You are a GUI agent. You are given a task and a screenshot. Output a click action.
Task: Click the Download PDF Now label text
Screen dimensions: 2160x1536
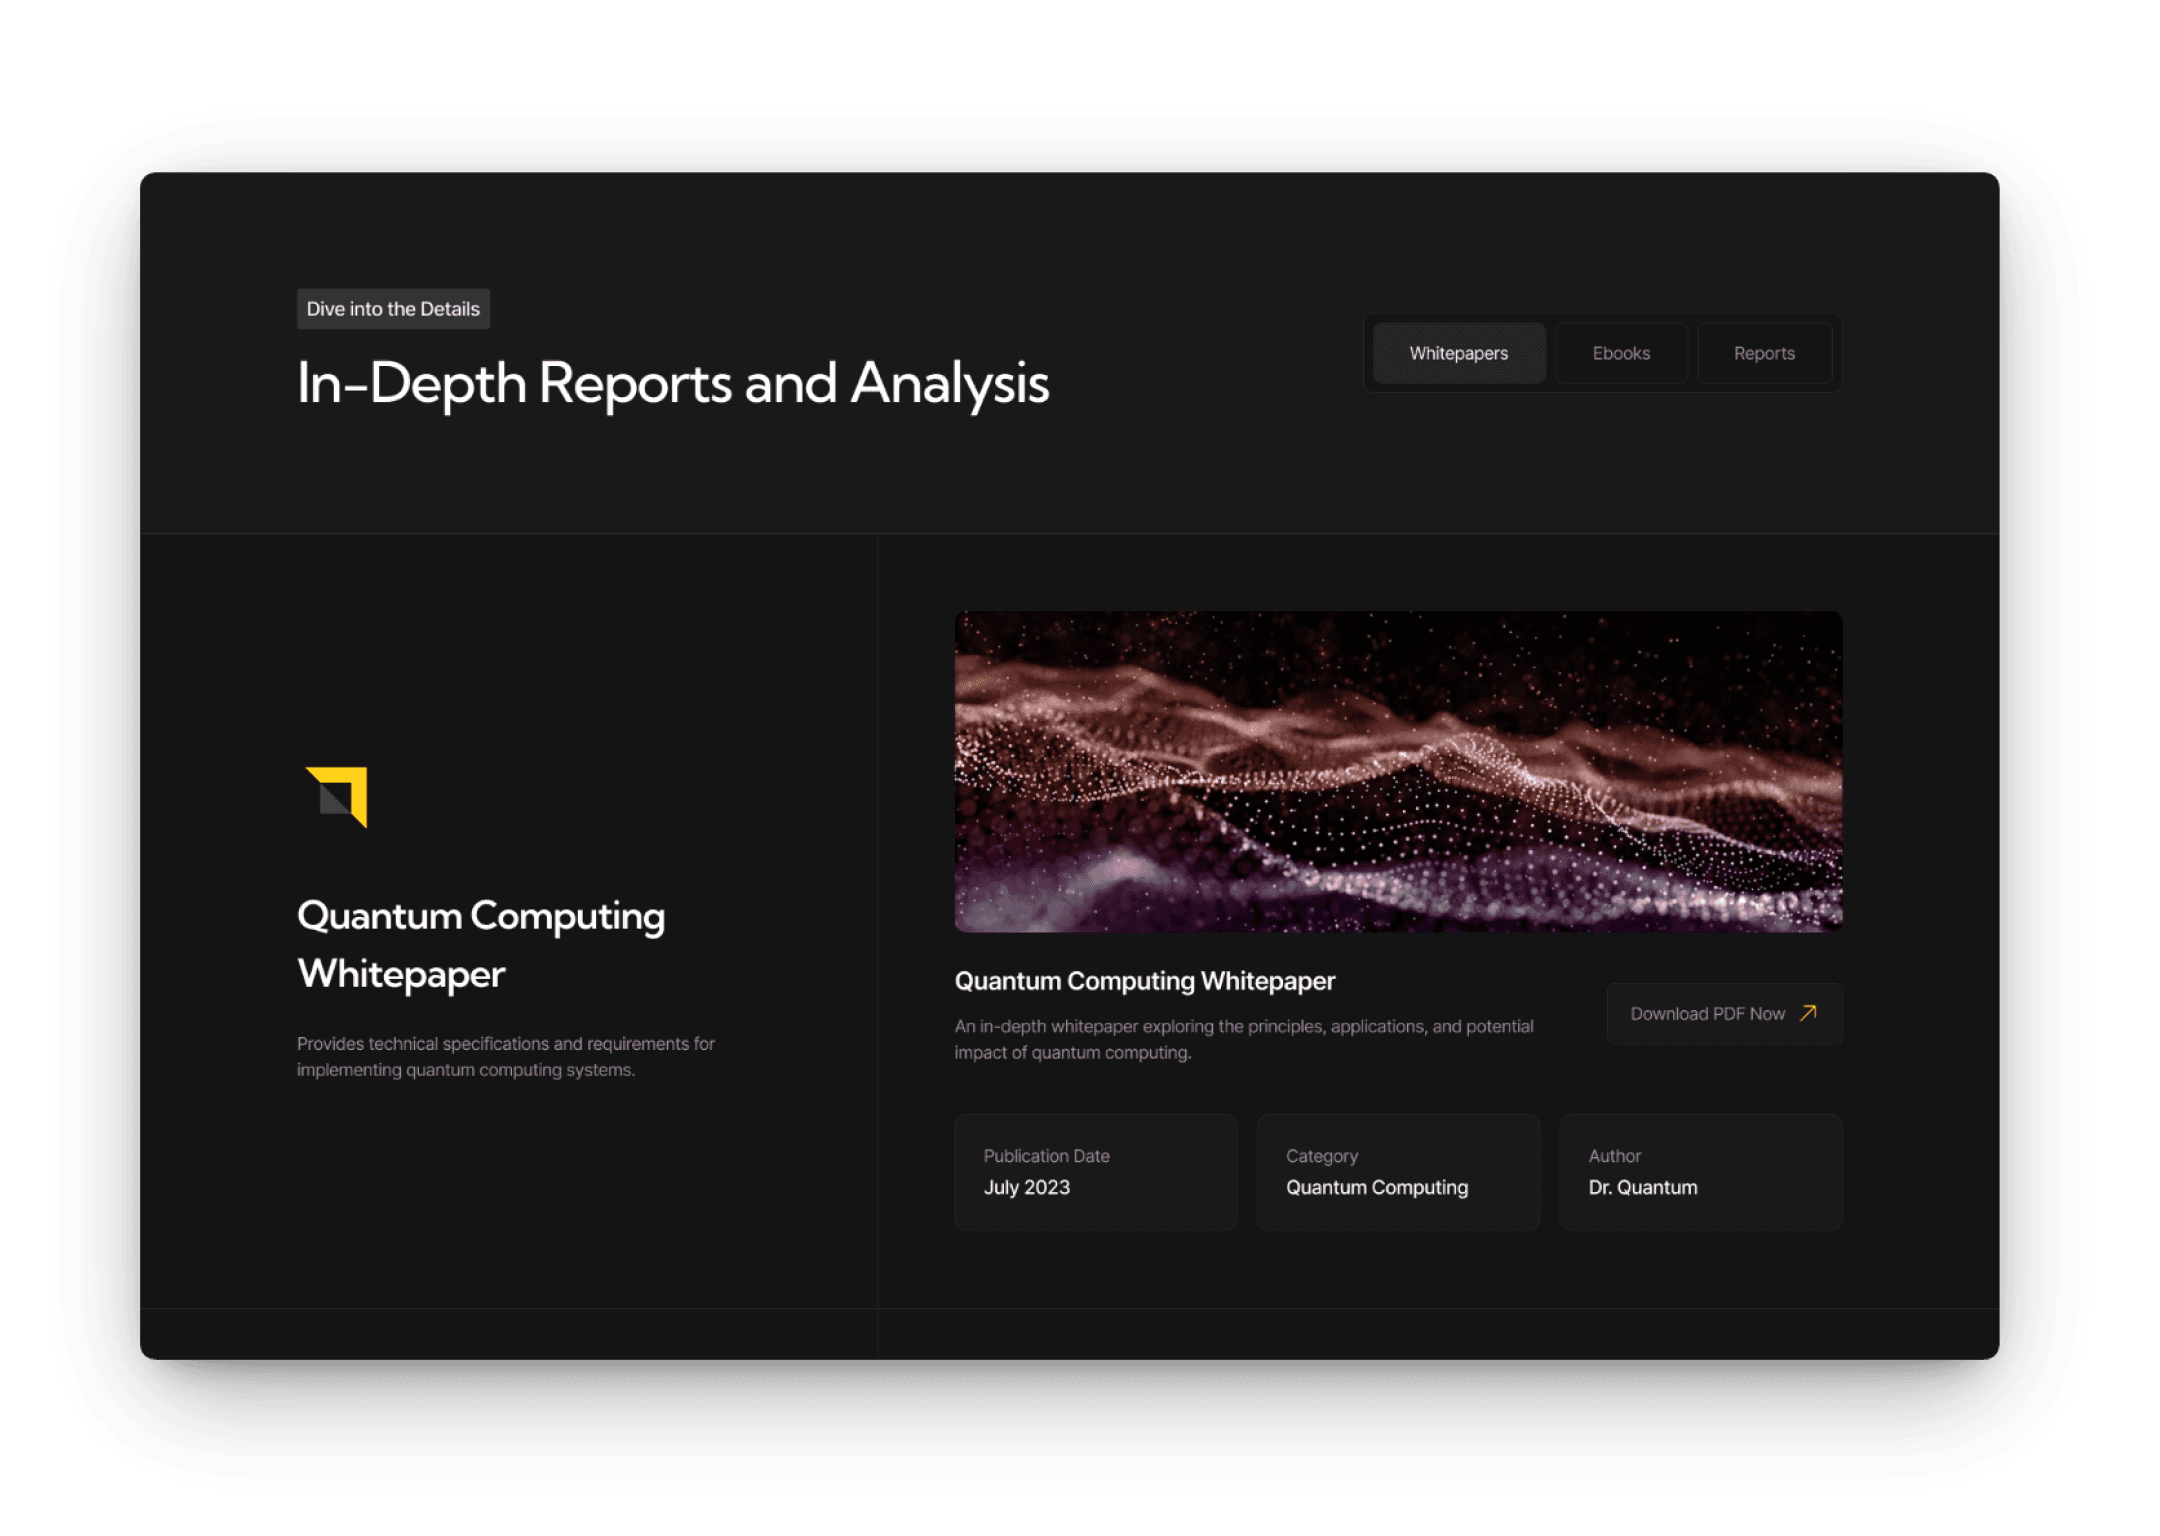point(1707,1014)
